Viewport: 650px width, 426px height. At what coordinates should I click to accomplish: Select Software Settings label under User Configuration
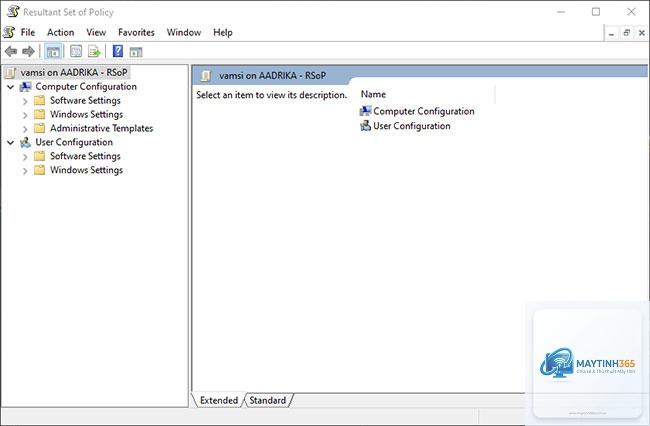click(x=85, y=156)
